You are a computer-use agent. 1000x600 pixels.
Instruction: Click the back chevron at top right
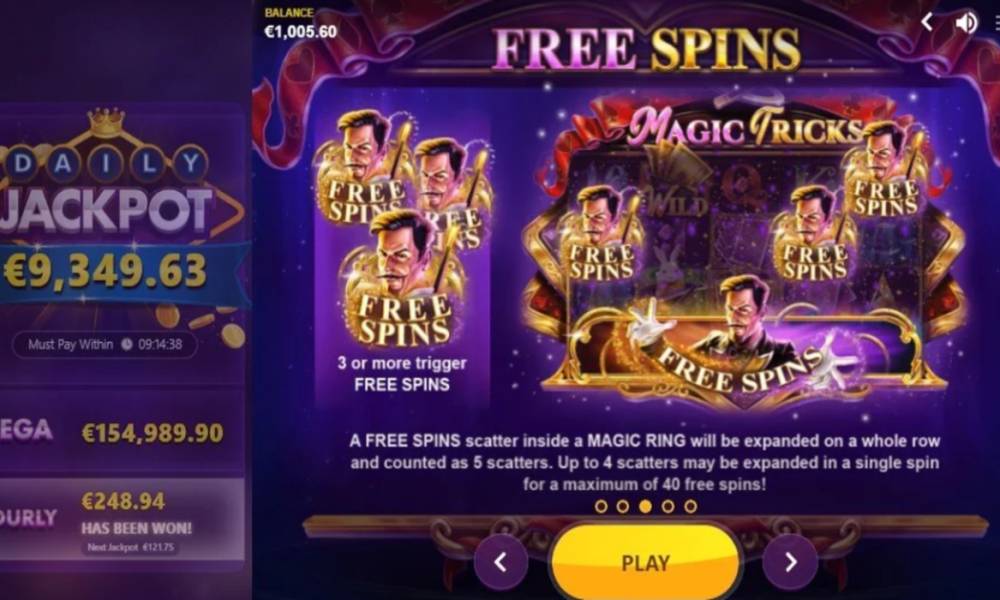point(927,22)
